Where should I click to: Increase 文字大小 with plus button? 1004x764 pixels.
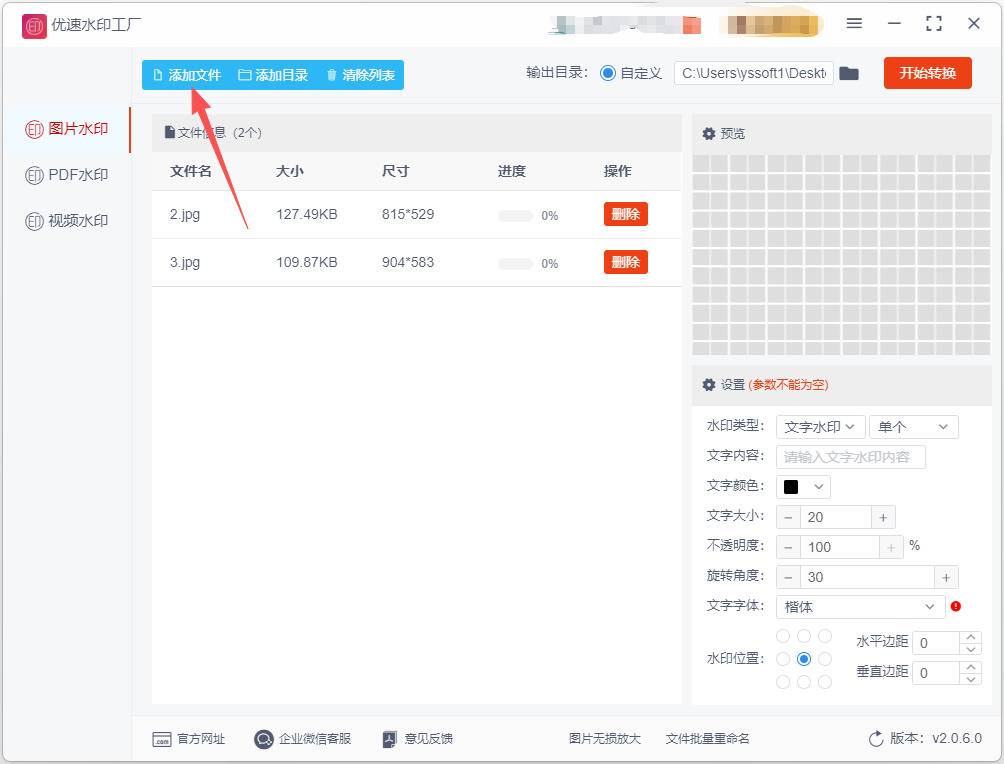coord(883,517)
